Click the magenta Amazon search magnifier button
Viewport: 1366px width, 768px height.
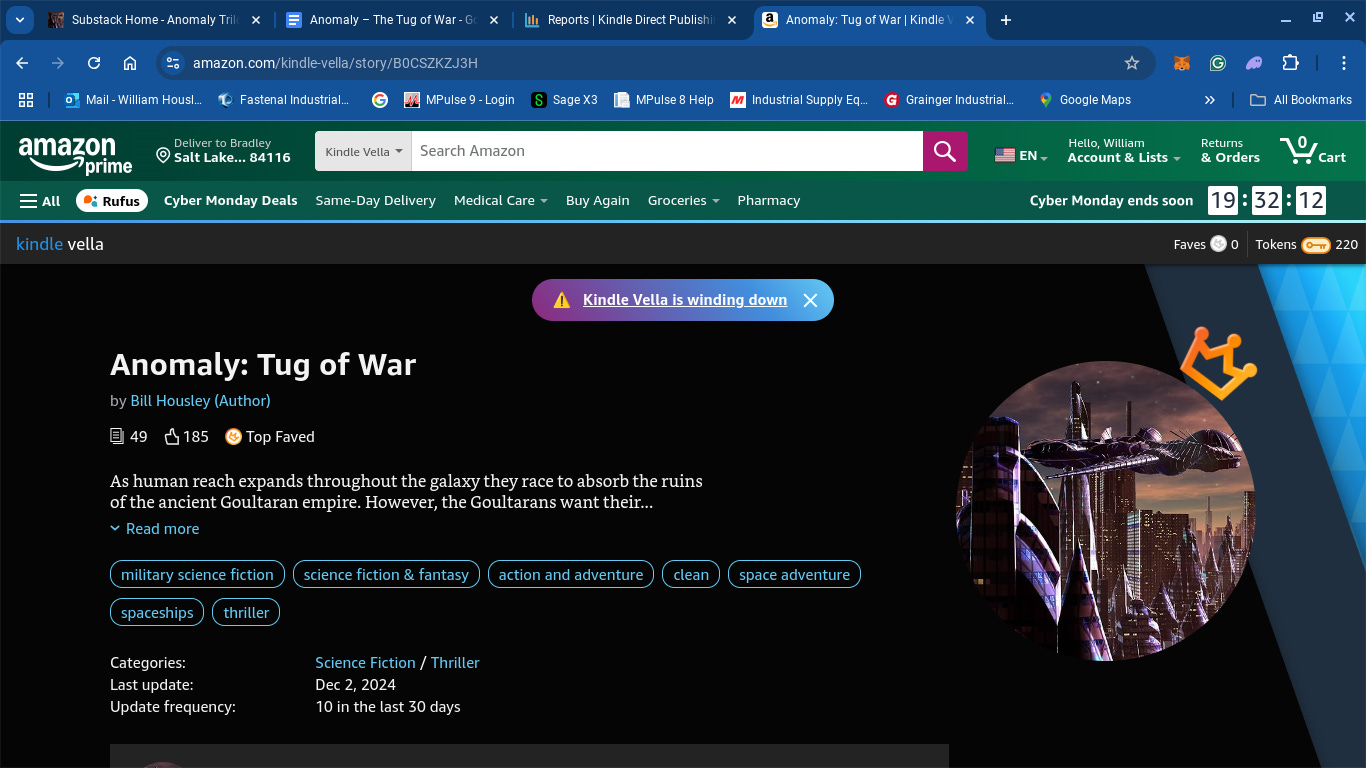945,151
